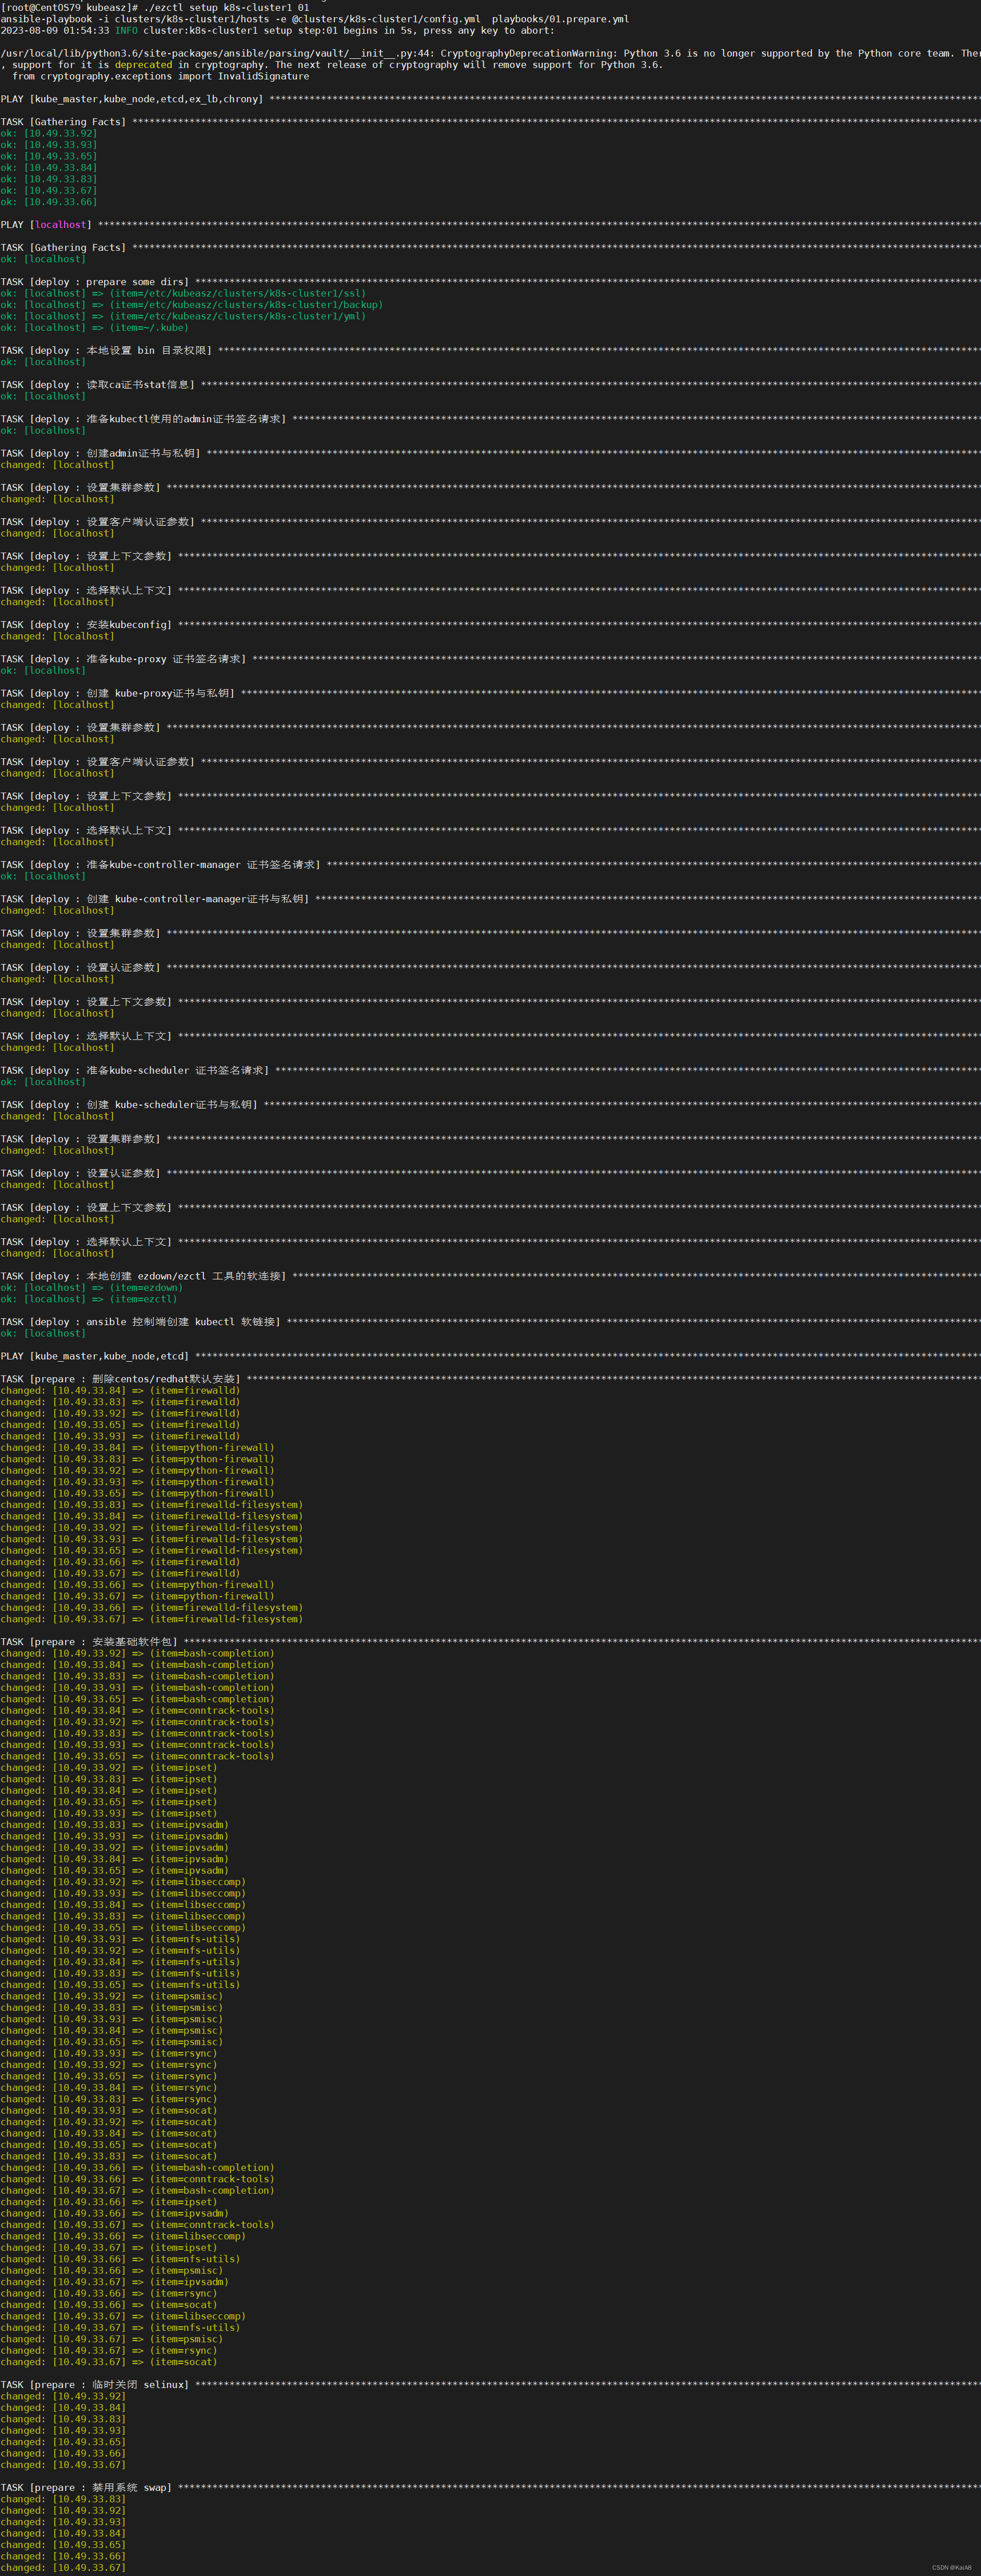The image size is (981, 2576).
Task: Click "changed: [10.49.33.92] => (item=bash-completion)"
Action: [138, 1654]
